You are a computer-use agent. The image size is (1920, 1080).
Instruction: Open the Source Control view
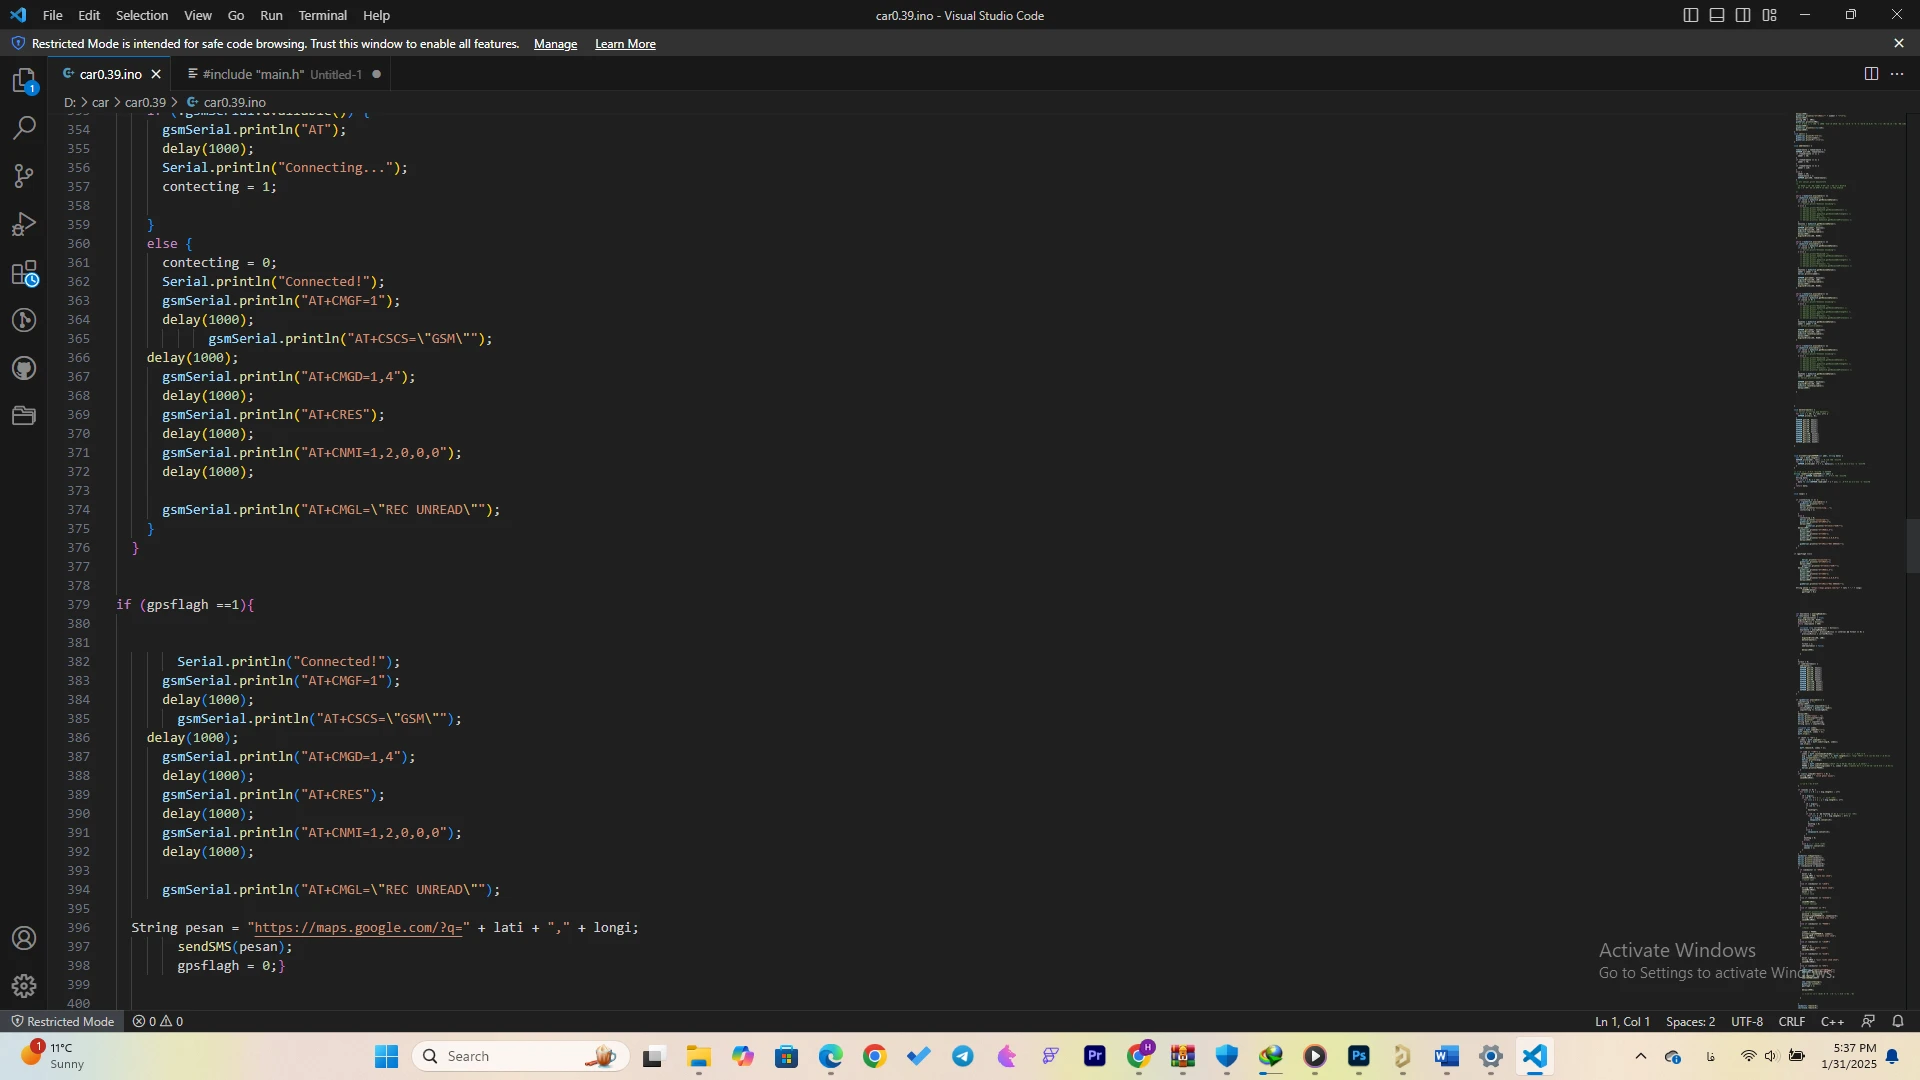click(24, 176)
